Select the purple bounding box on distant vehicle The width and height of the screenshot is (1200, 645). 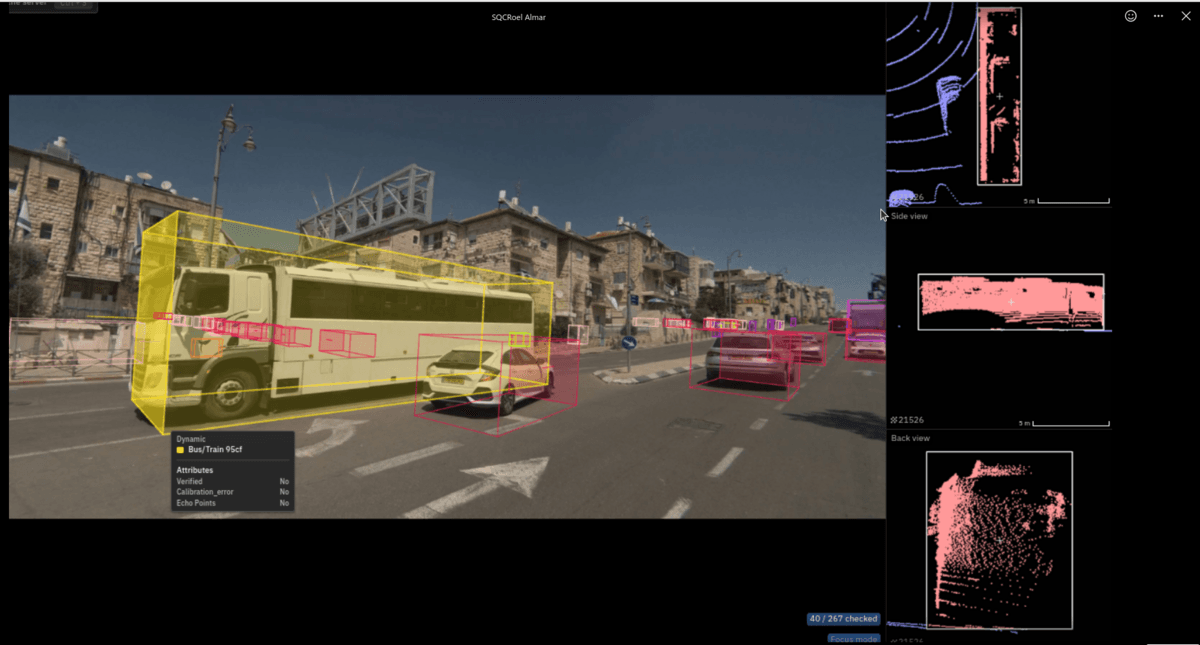click(866, 328)
